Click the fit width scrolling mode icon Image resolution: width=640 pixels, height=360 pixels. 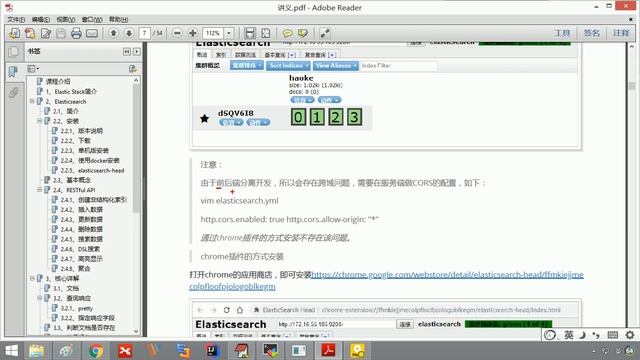[x=250, y=33]
